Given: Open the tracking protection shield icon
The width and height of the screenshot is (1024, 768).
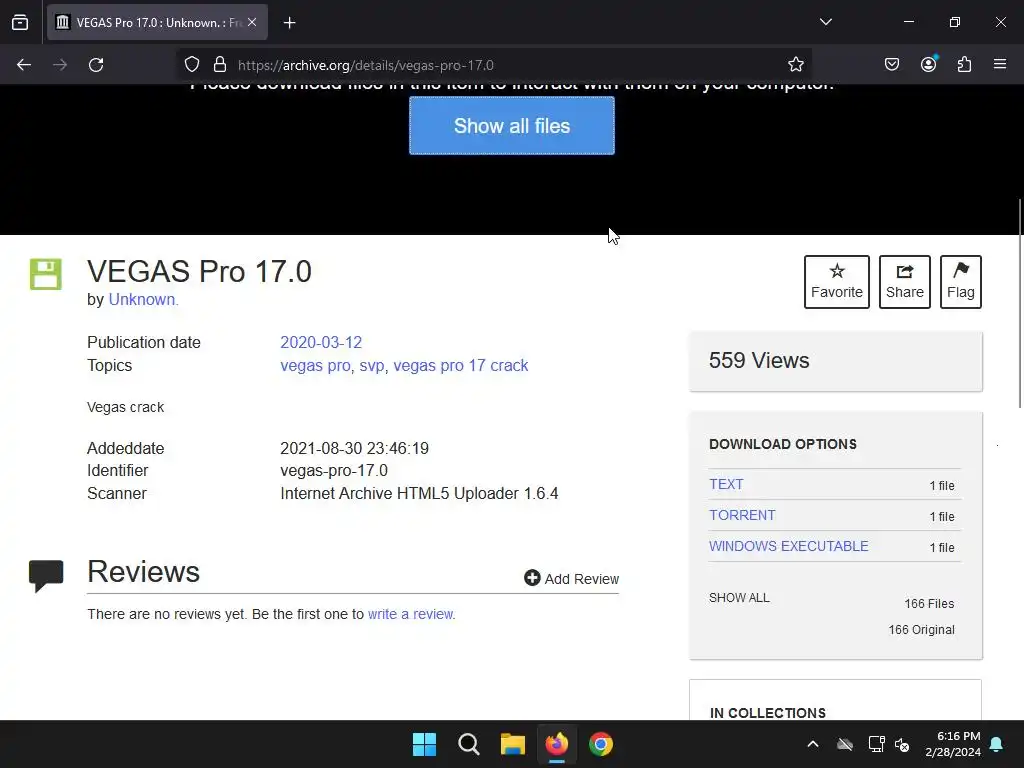Looking at the screenshot, I should pos(191,65).
